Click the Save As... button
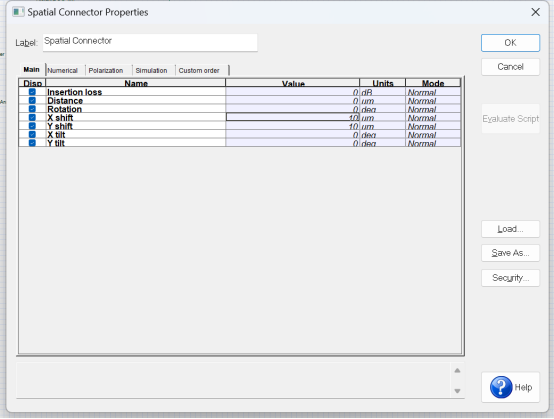554x419 pixels. [x=510, y=253]
